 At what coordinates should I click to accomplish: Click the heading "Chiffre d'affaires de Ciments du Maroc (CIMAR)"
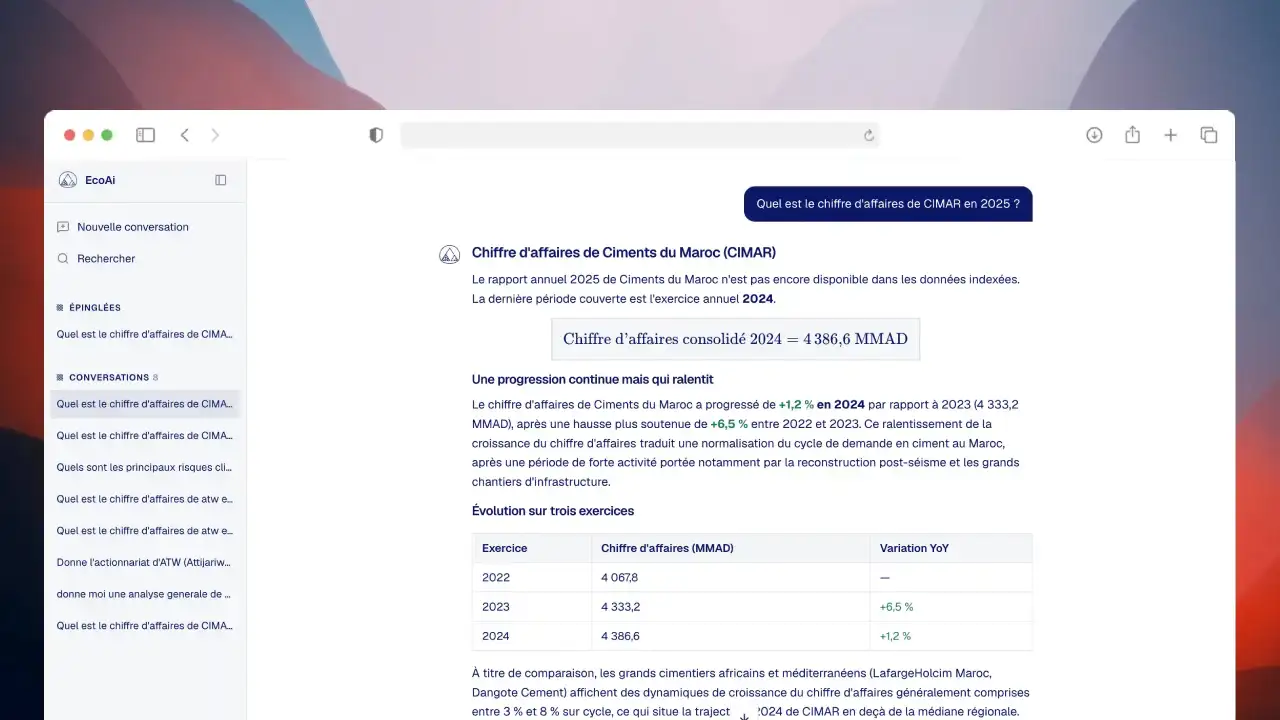(x=624, y=252)
